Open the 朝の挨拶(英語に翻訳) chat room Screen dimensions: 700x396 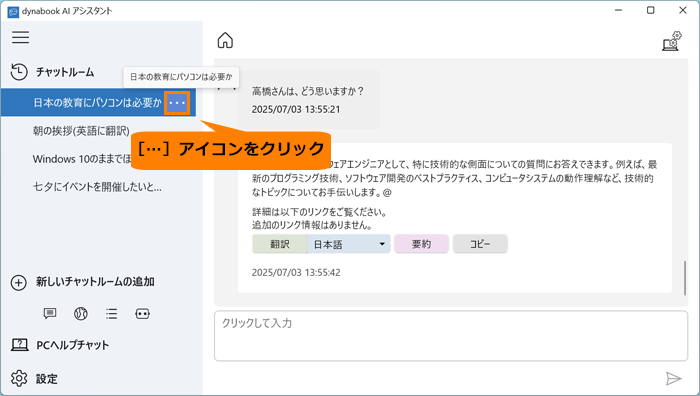click(81, 131)
